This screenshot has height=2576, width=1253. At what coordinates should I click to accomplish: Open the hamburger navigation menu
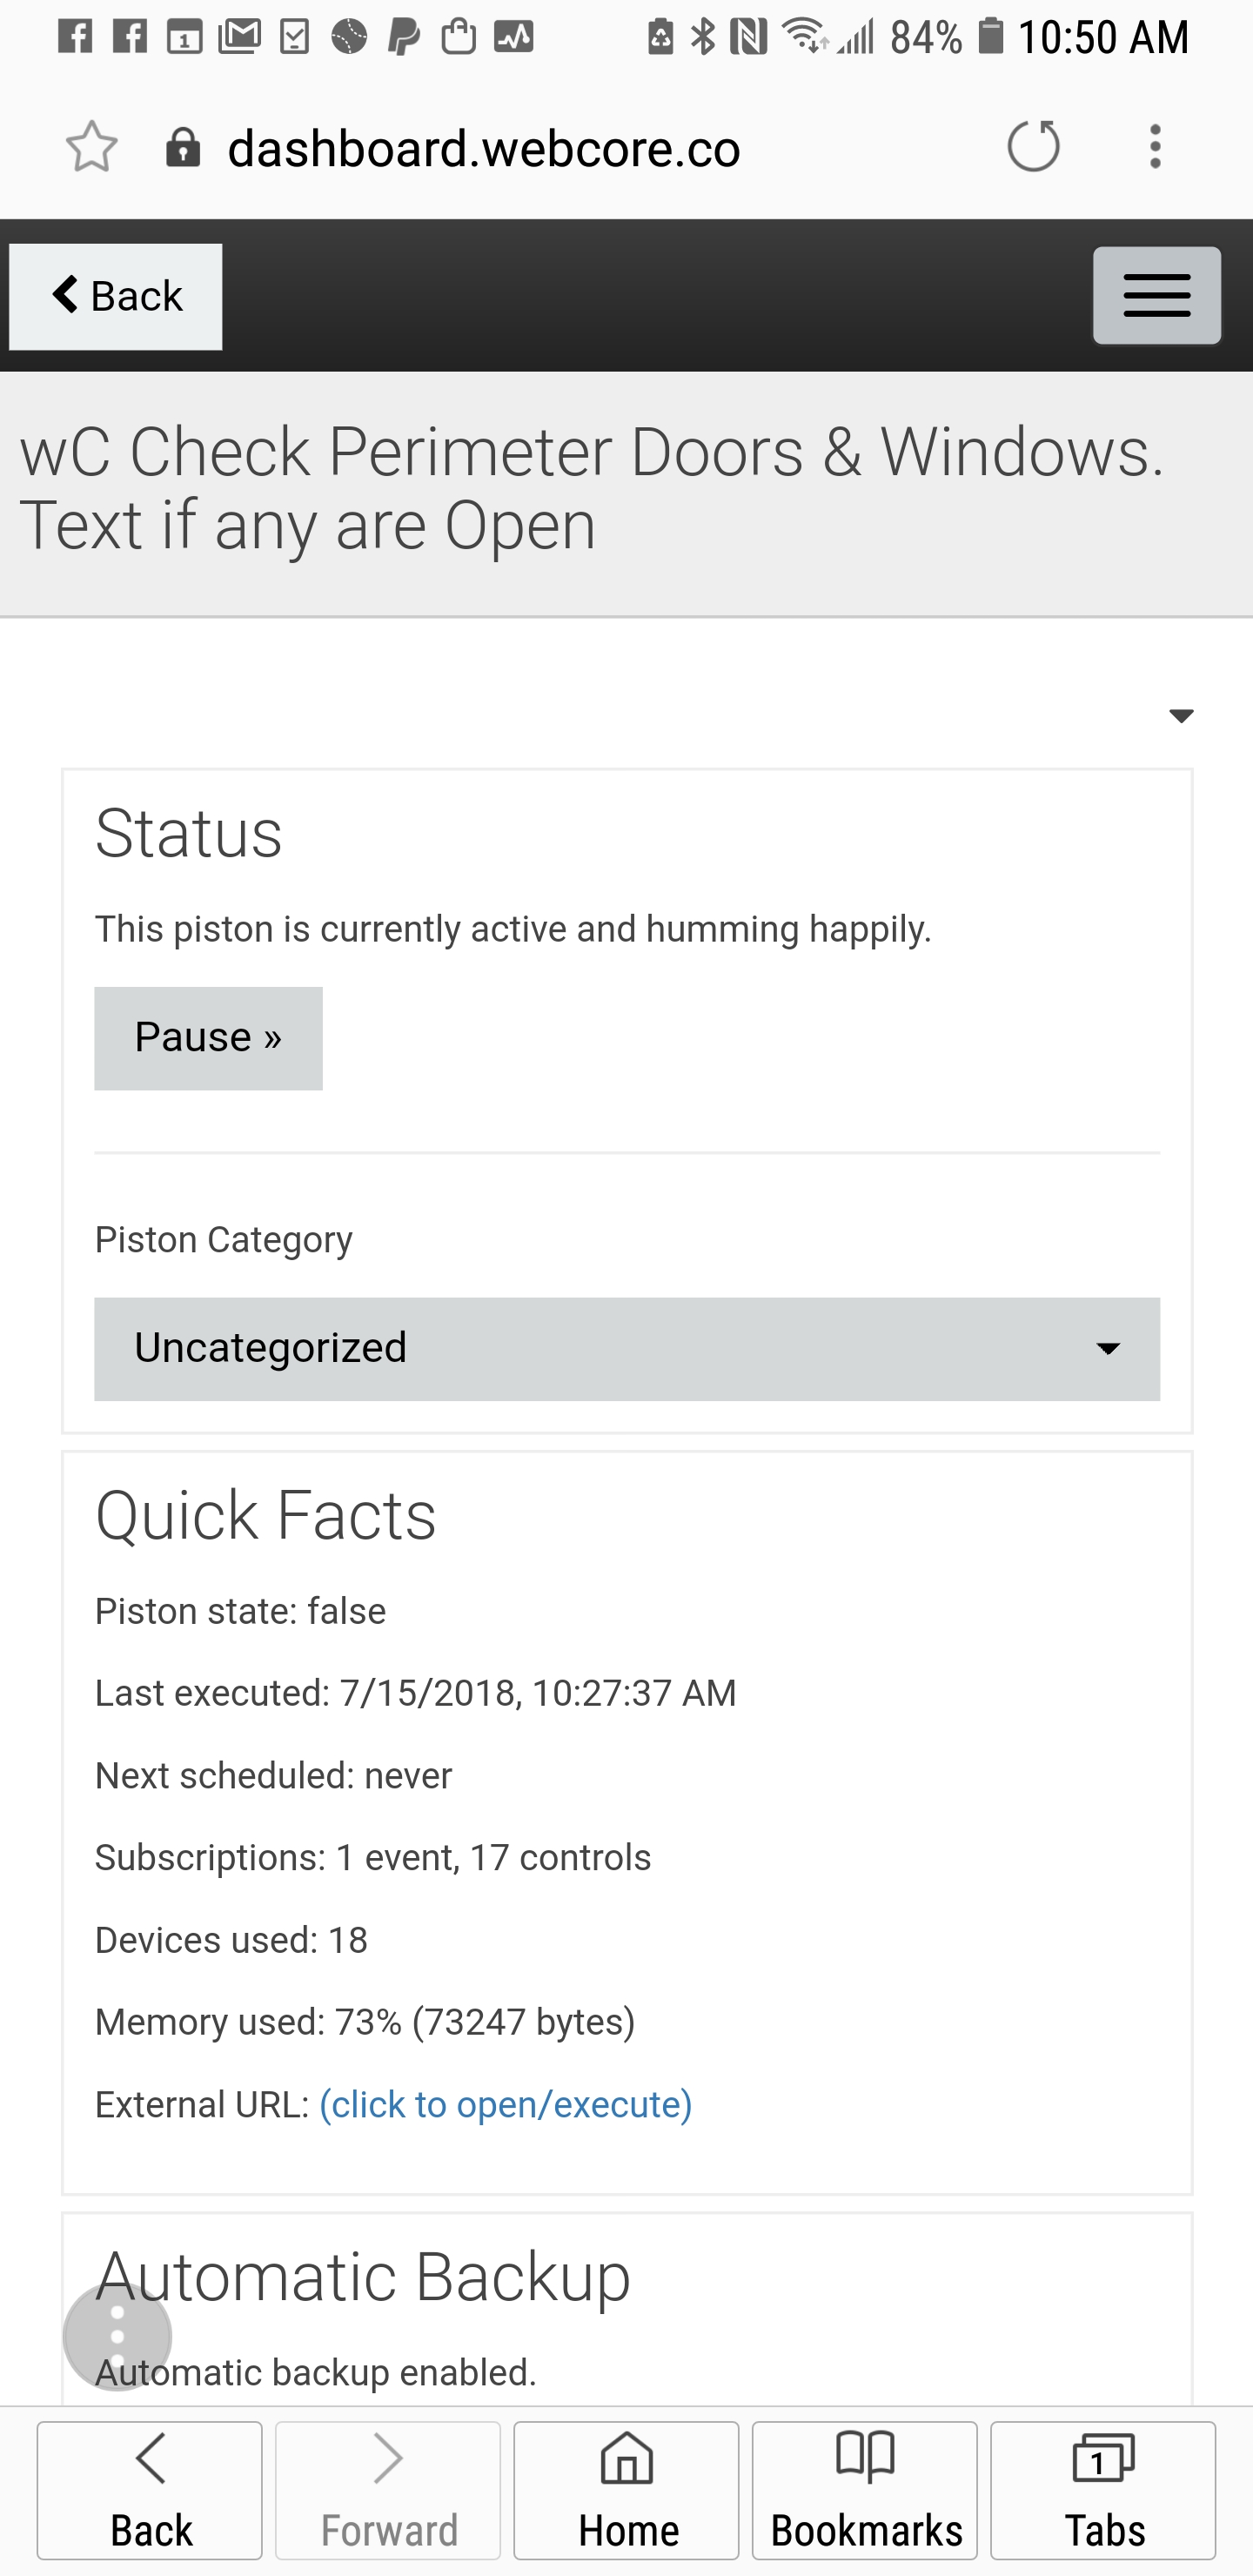[1156, 295]
